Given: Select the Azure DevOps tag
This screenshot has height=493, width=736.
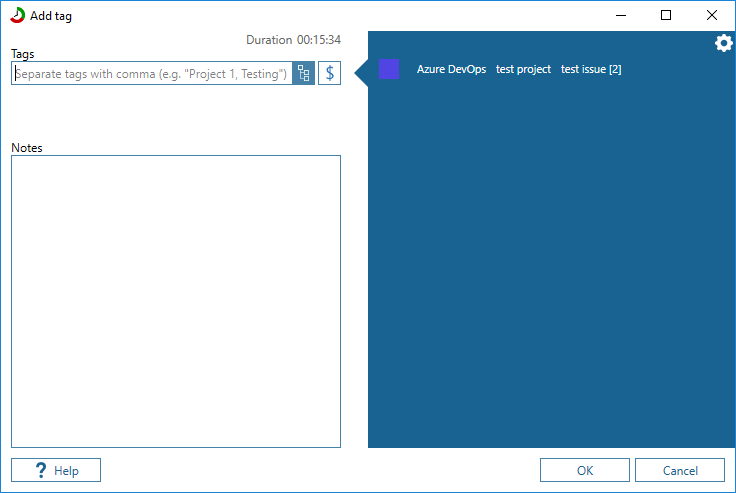Looking at the screenshot, I should point(451,69).
